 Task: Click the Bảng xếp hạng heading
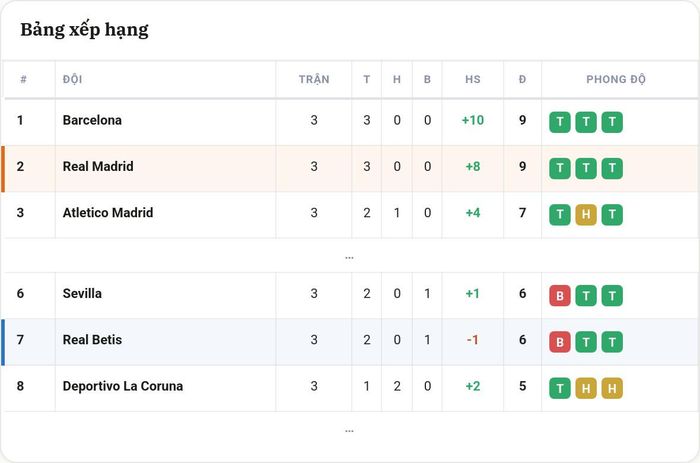(84, 30)
